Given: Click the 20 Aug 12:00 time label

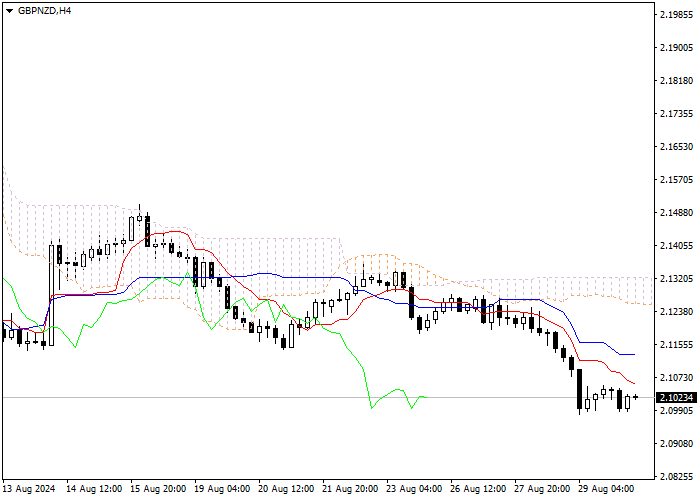Looking at the screenshot, I should (286, 489).
